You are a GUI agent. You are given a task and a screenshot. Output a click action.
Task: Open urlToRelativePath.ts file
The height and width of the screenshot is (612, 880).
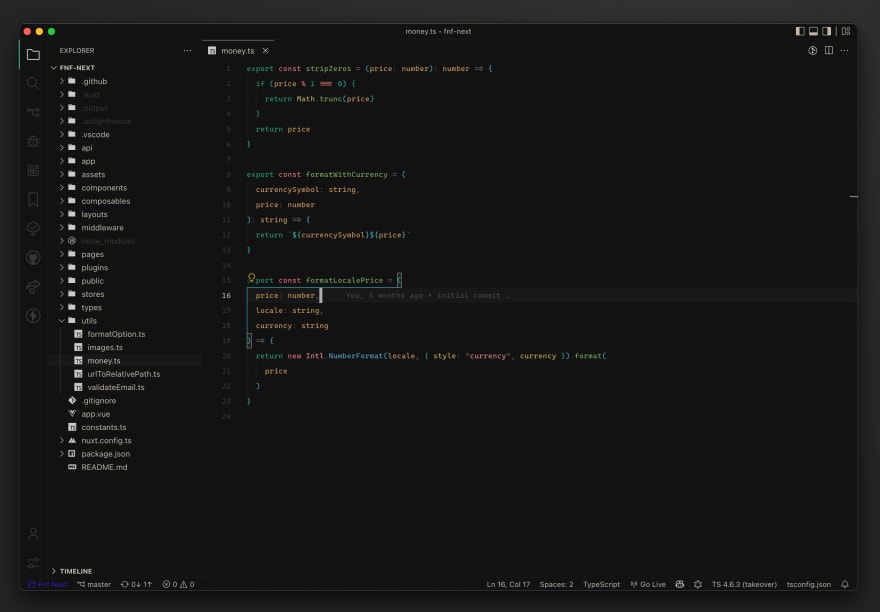click(x=125, y=374)
